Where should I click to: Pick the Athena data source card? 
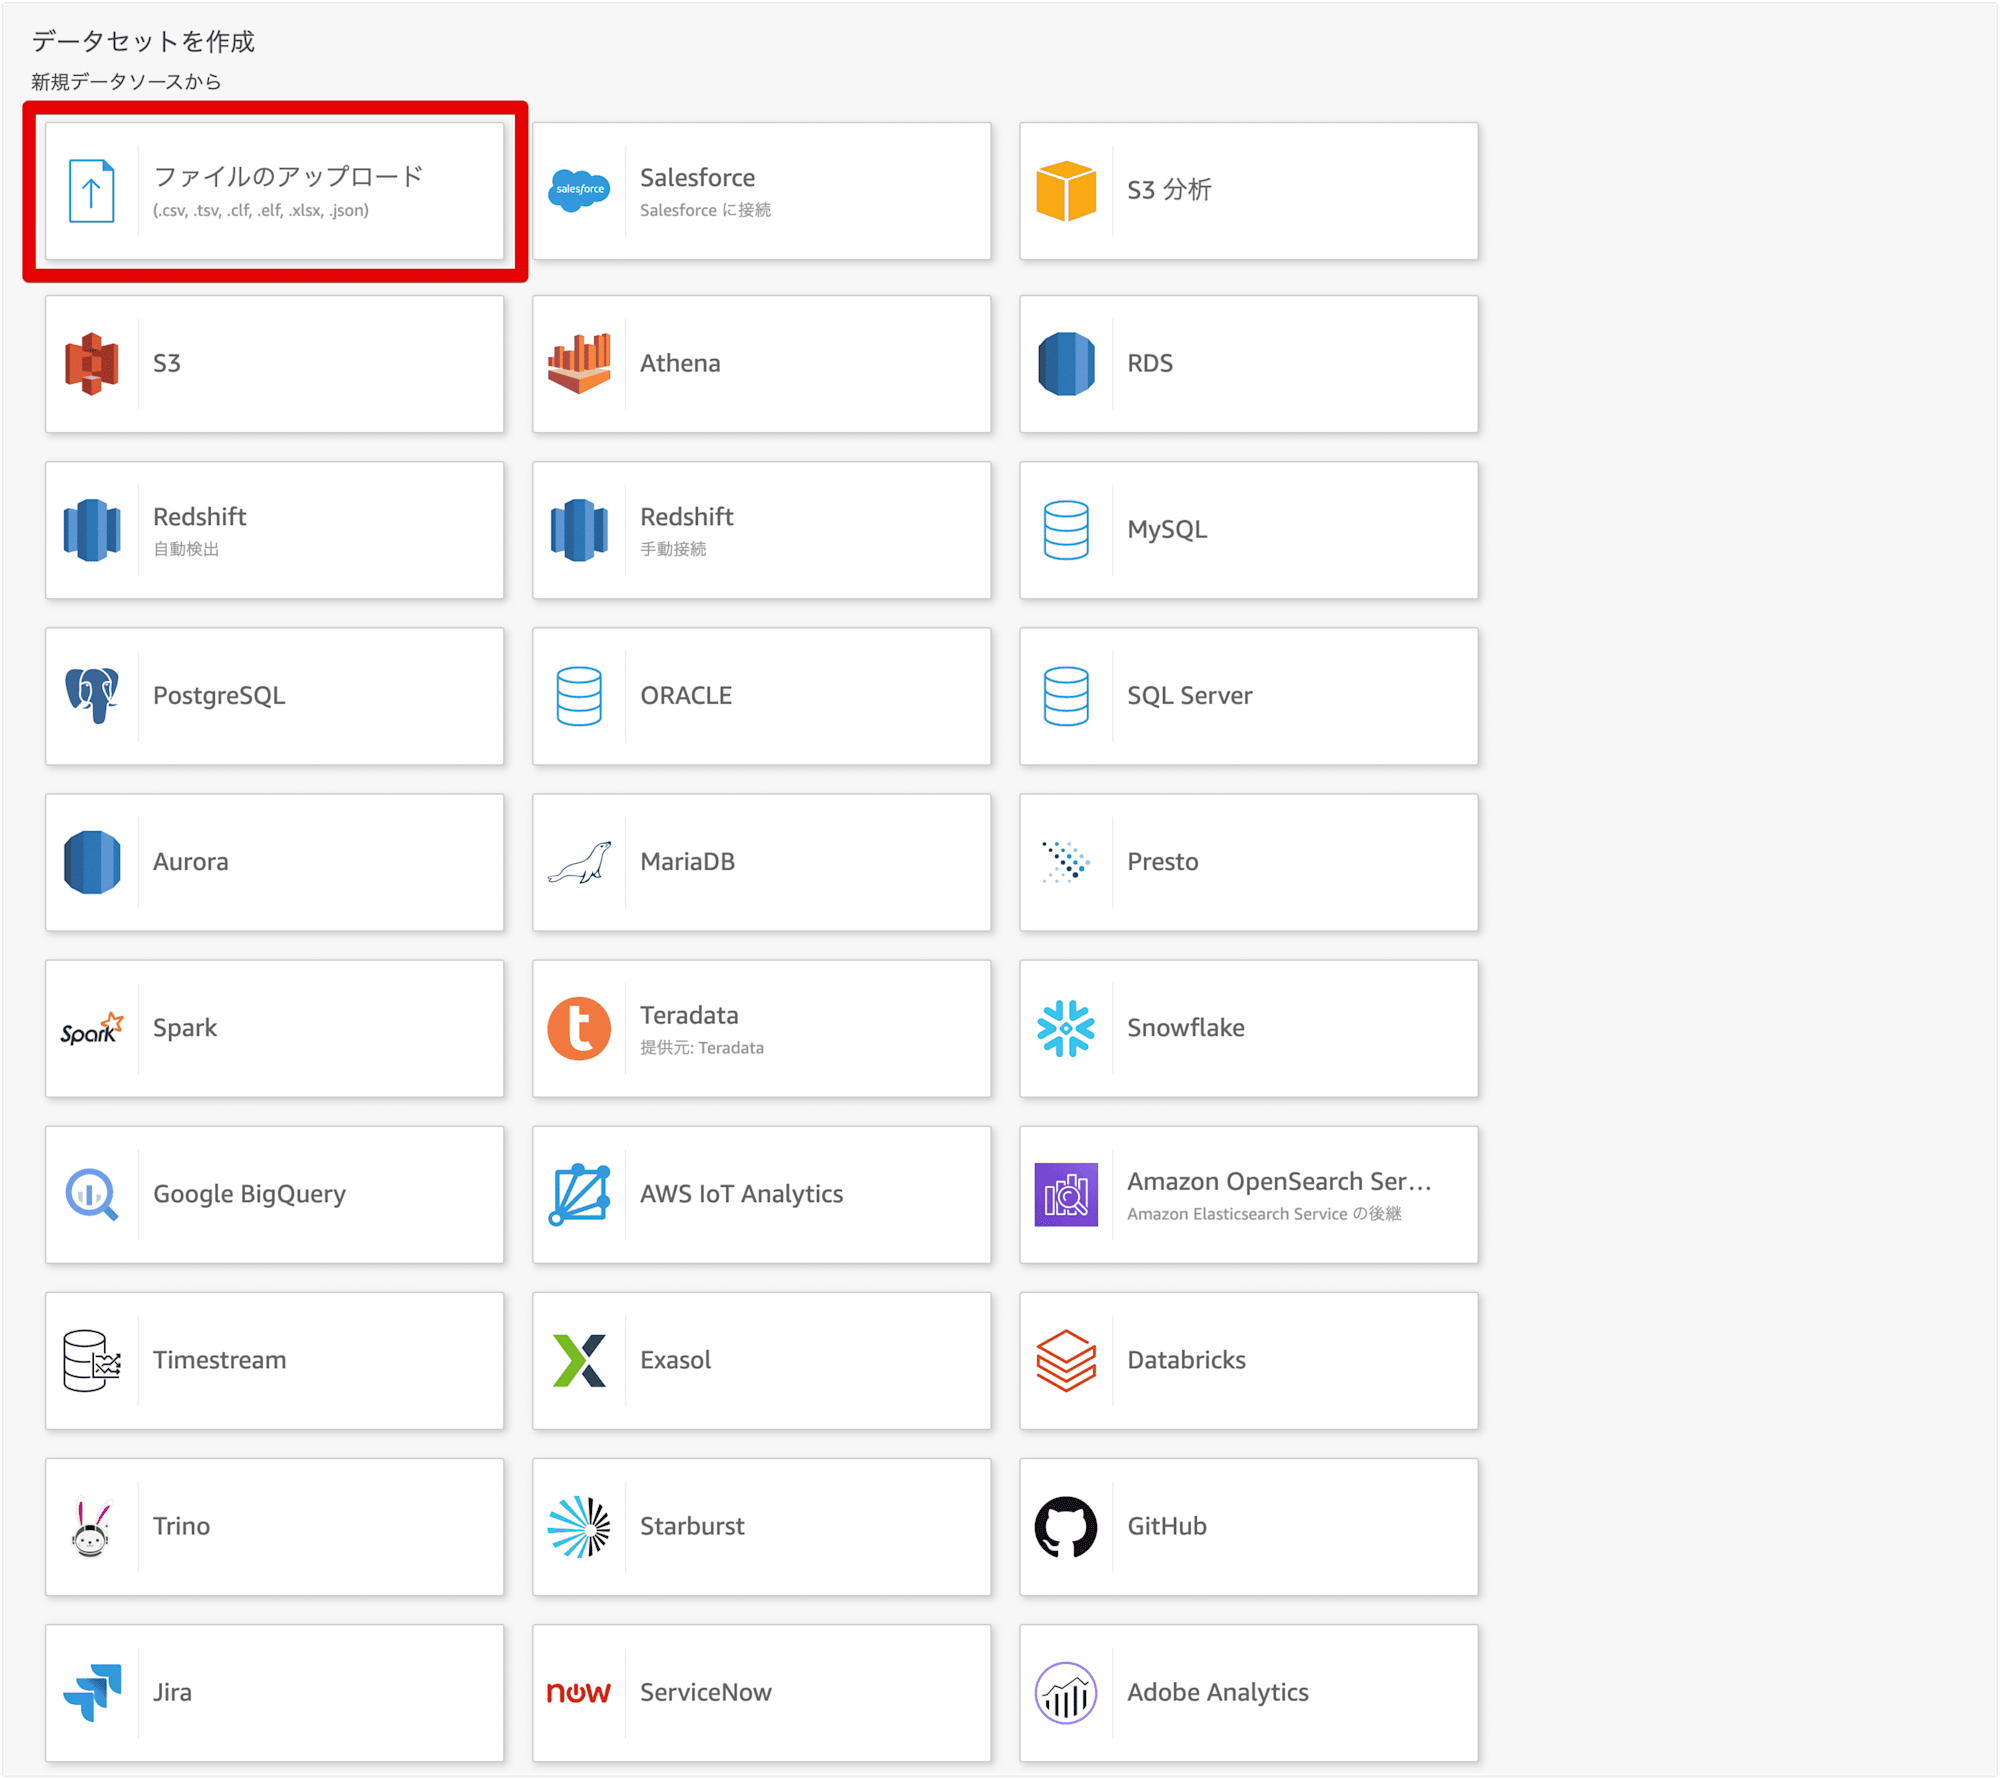point(762,364)
